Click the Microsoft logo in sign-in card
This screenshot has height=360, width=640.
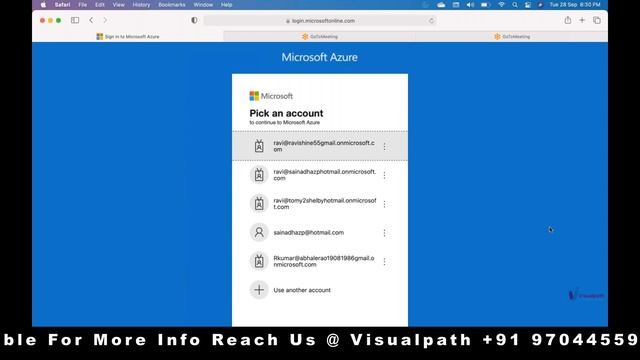(x=271, y=96)
